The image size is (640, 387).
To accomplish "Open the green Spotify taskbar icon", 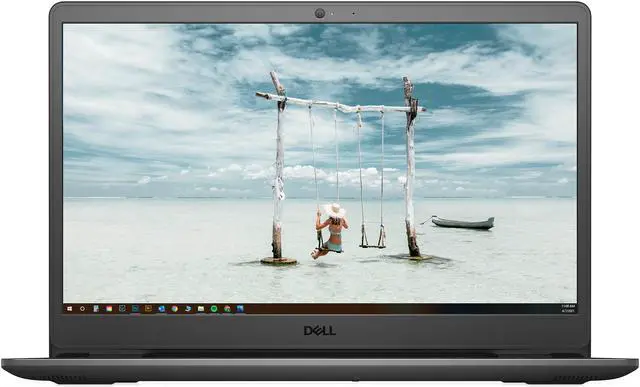I will click(214, 309).
